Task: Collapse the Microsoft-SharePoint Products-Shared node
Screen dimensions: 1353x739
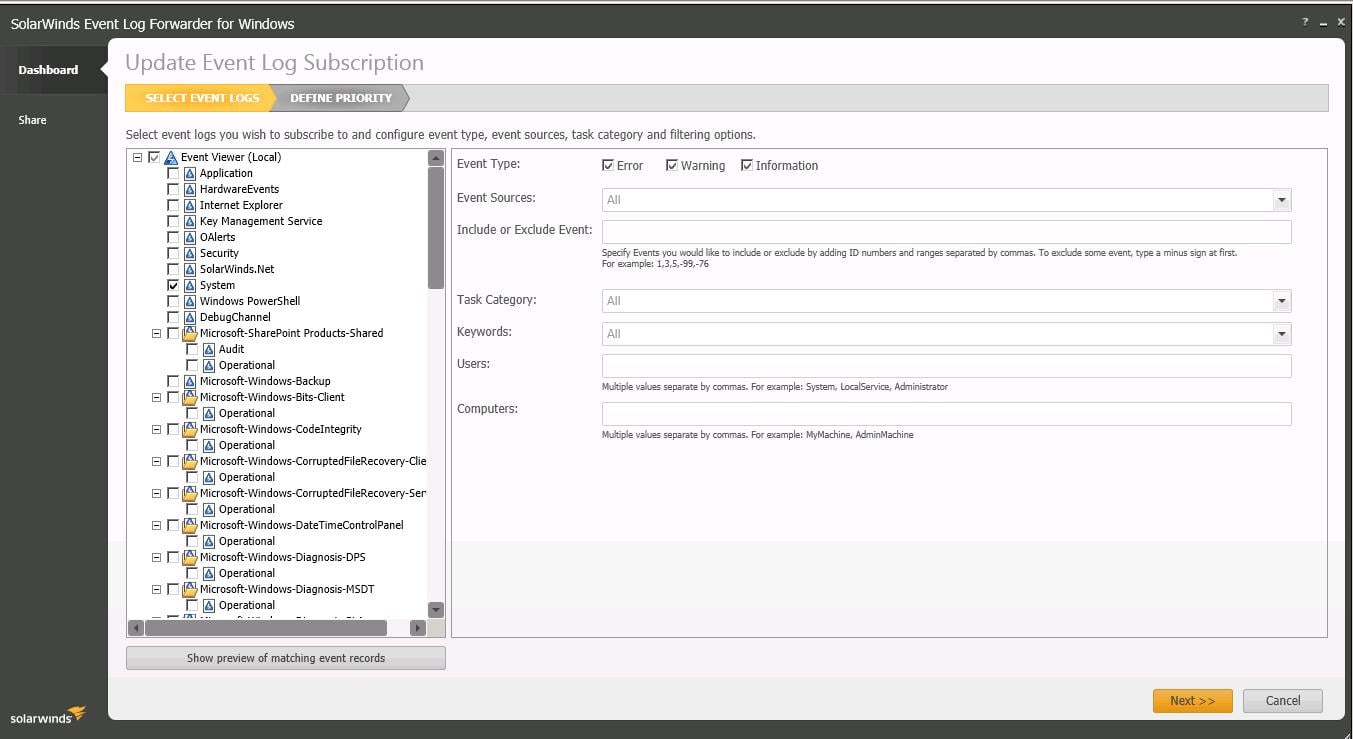Action: pyautogui.click(x=156, y=333)
